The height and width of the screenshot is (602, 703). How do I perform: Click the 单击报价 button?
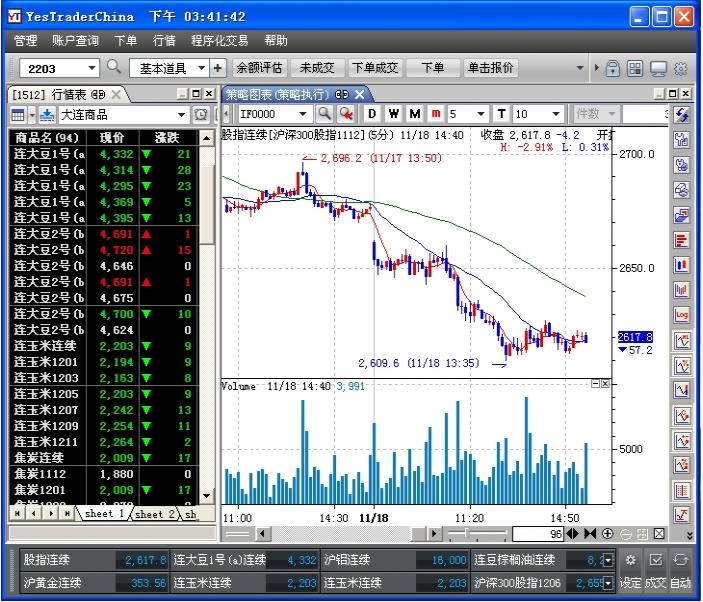[490, 68]
